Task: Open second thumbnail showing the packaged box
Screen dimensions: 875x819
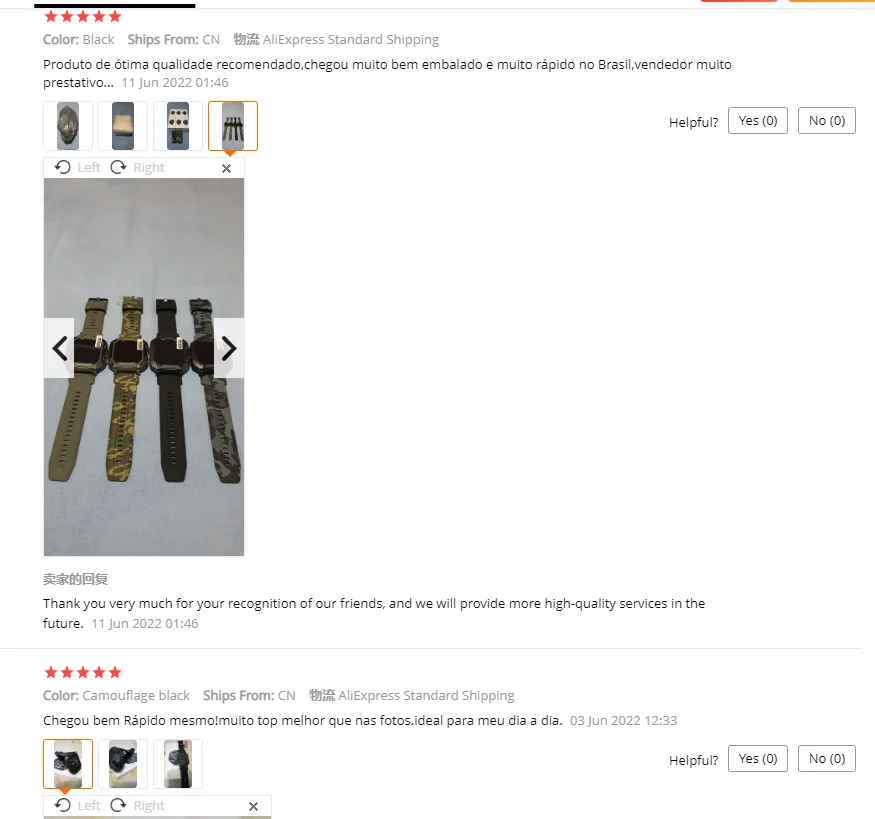Action: pyautogui.click(x=123, y=126)
